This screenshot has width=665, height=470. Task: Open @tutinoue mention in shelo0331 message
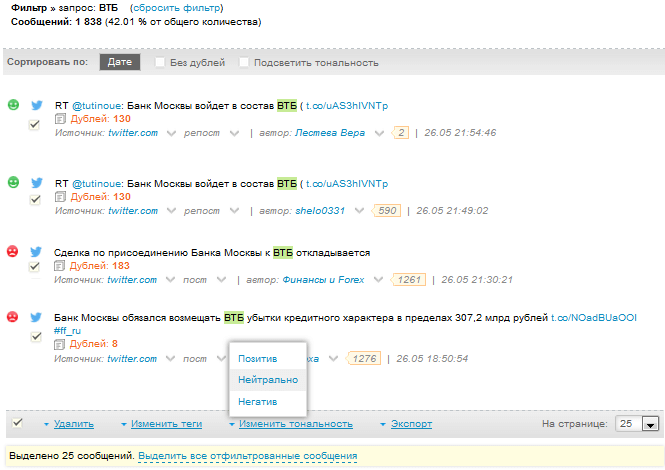(x=97, y=184)
